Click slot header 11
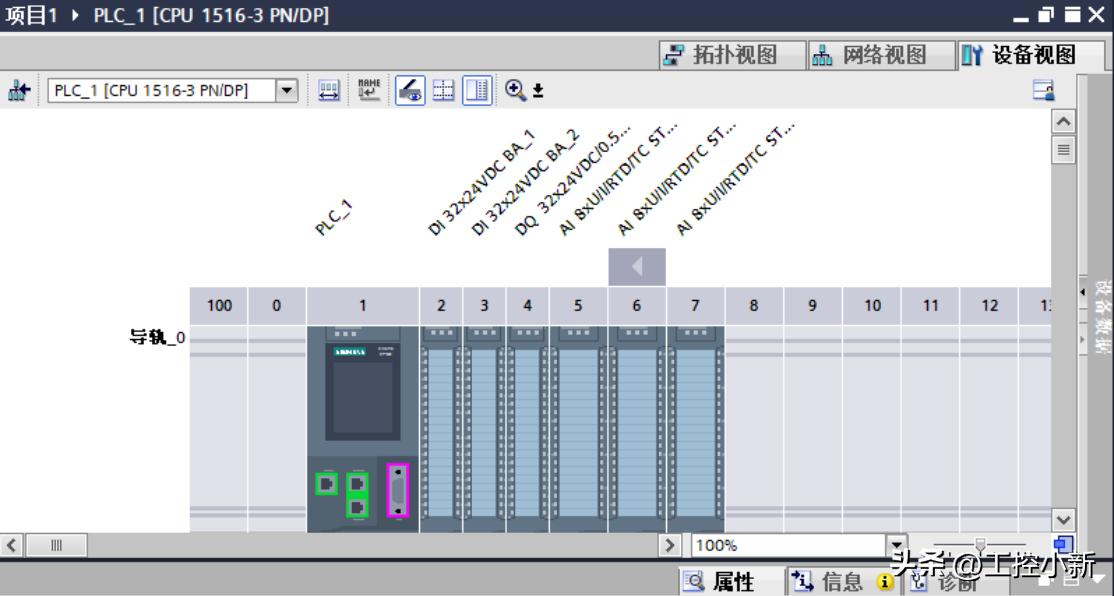Screen dimensions: 1114x596 point(930,305)
